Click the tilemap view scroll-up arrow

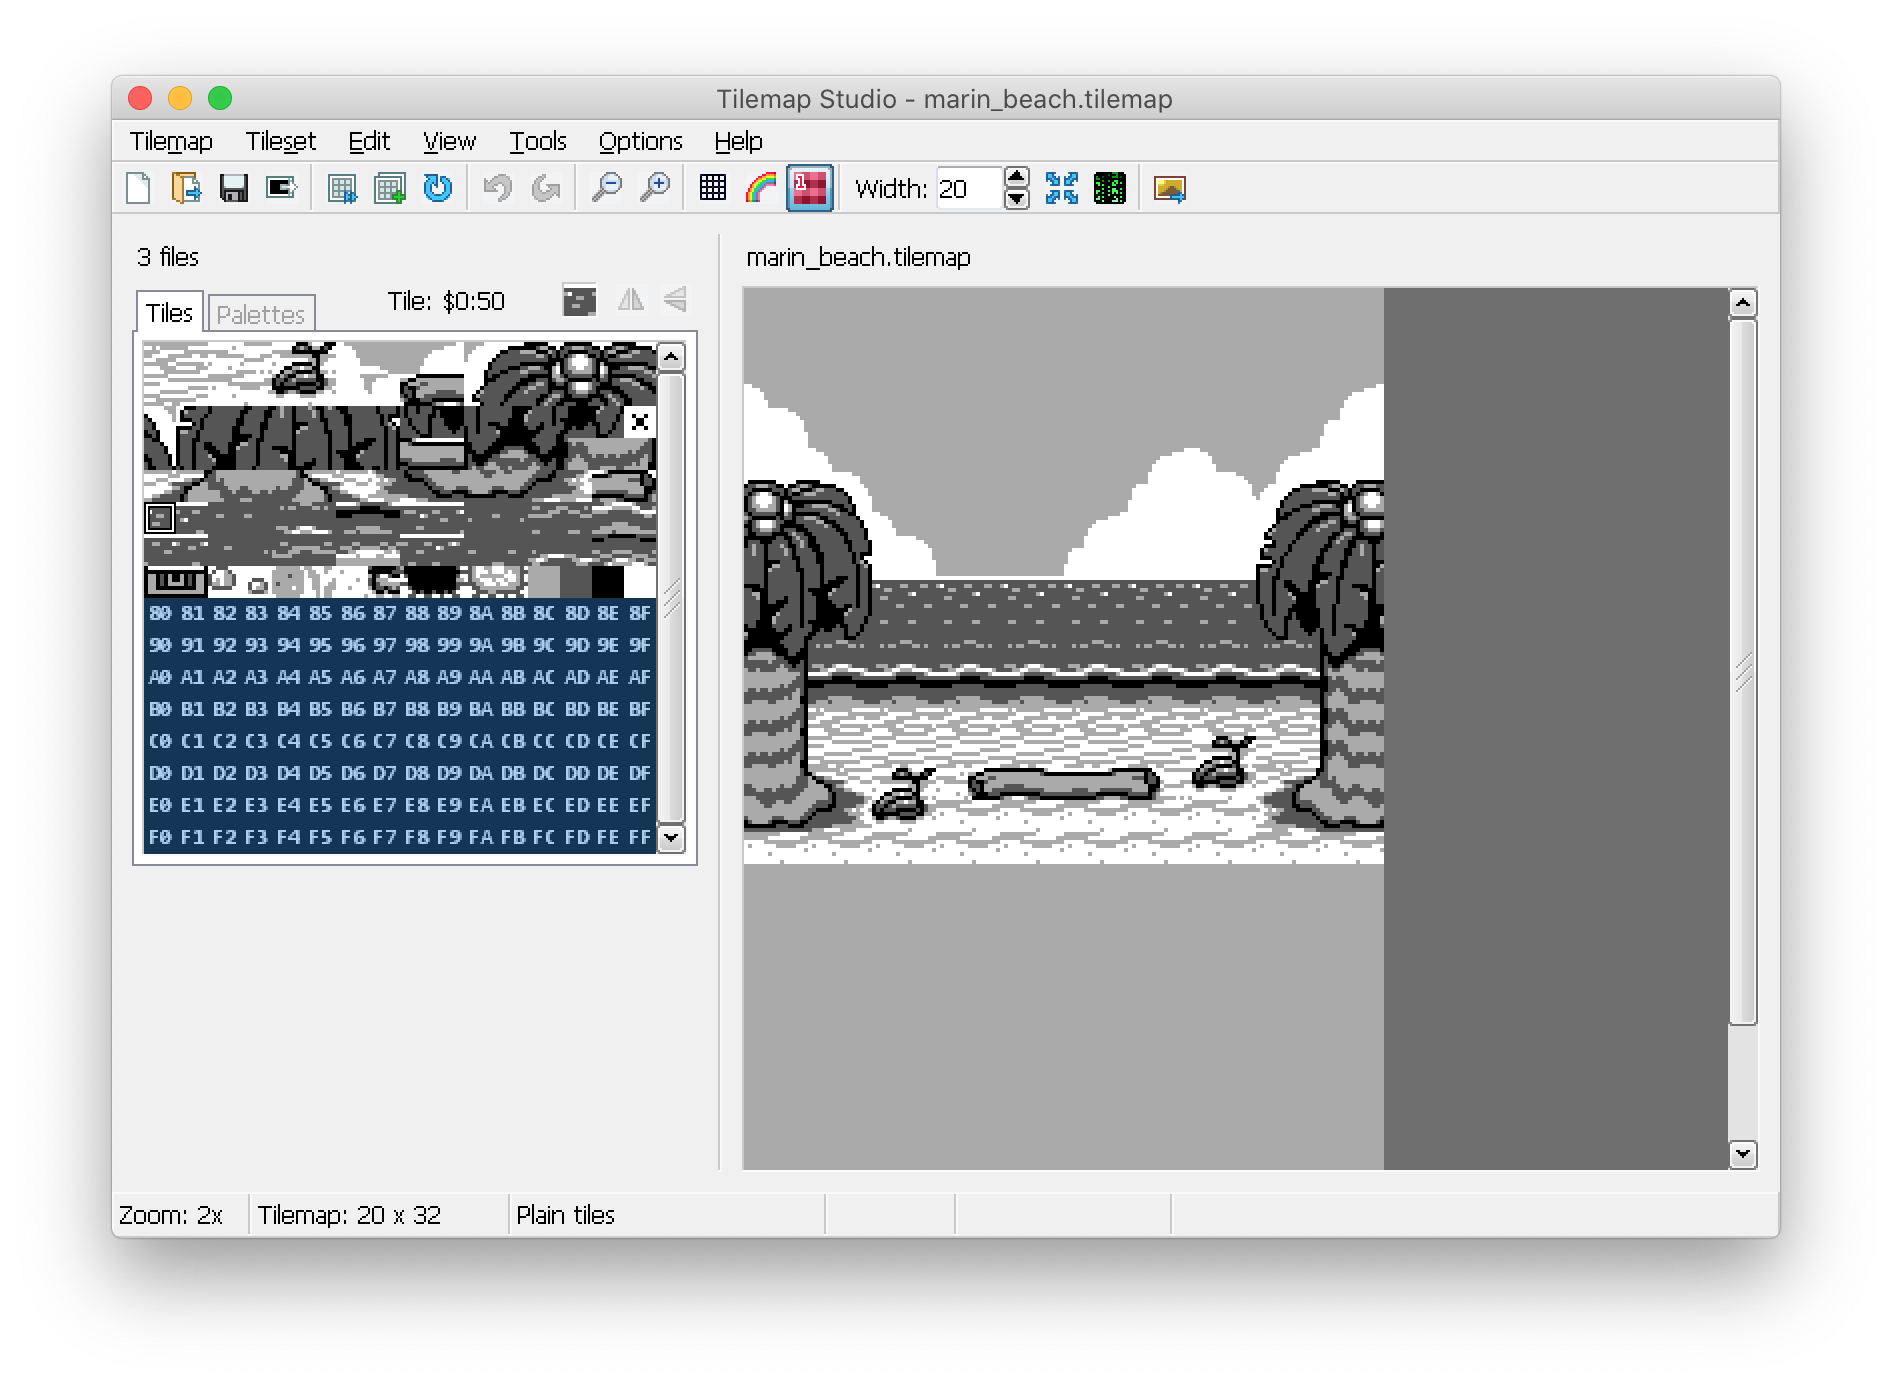[1743, 302]
